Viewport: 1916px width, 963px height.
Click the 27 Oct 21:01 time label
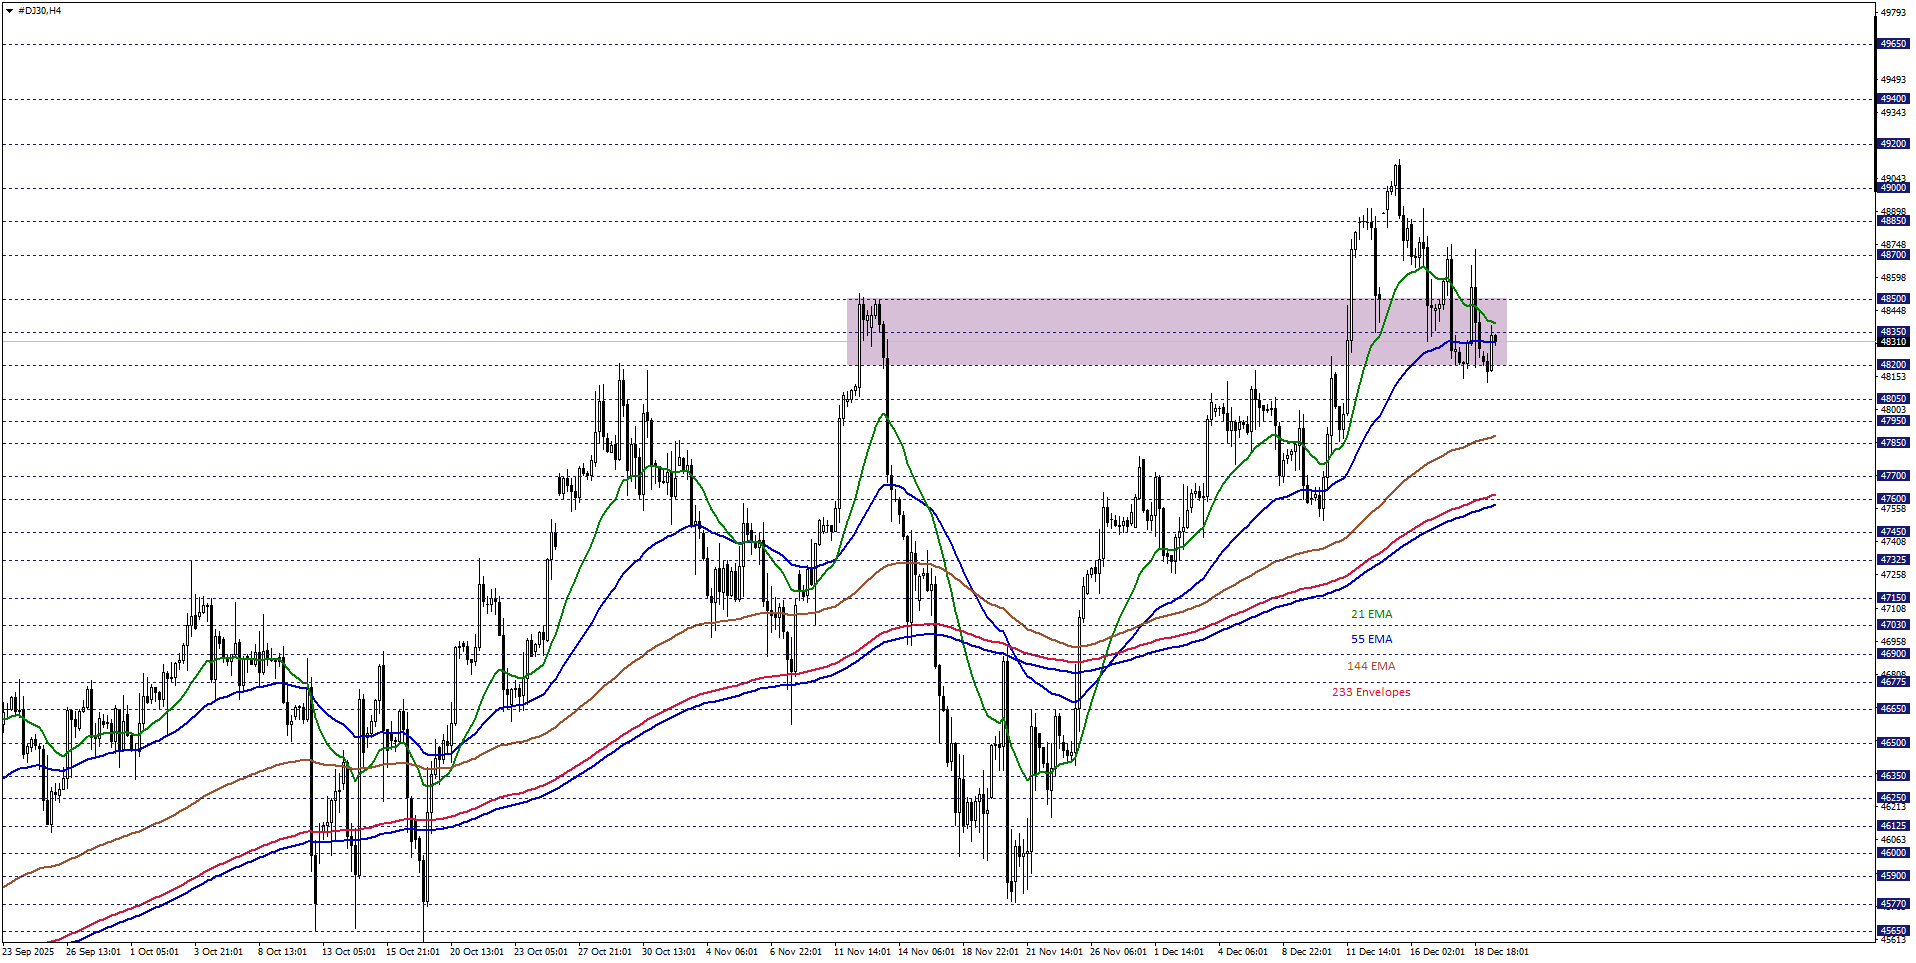pyautogui.click(x=605, y=952)
